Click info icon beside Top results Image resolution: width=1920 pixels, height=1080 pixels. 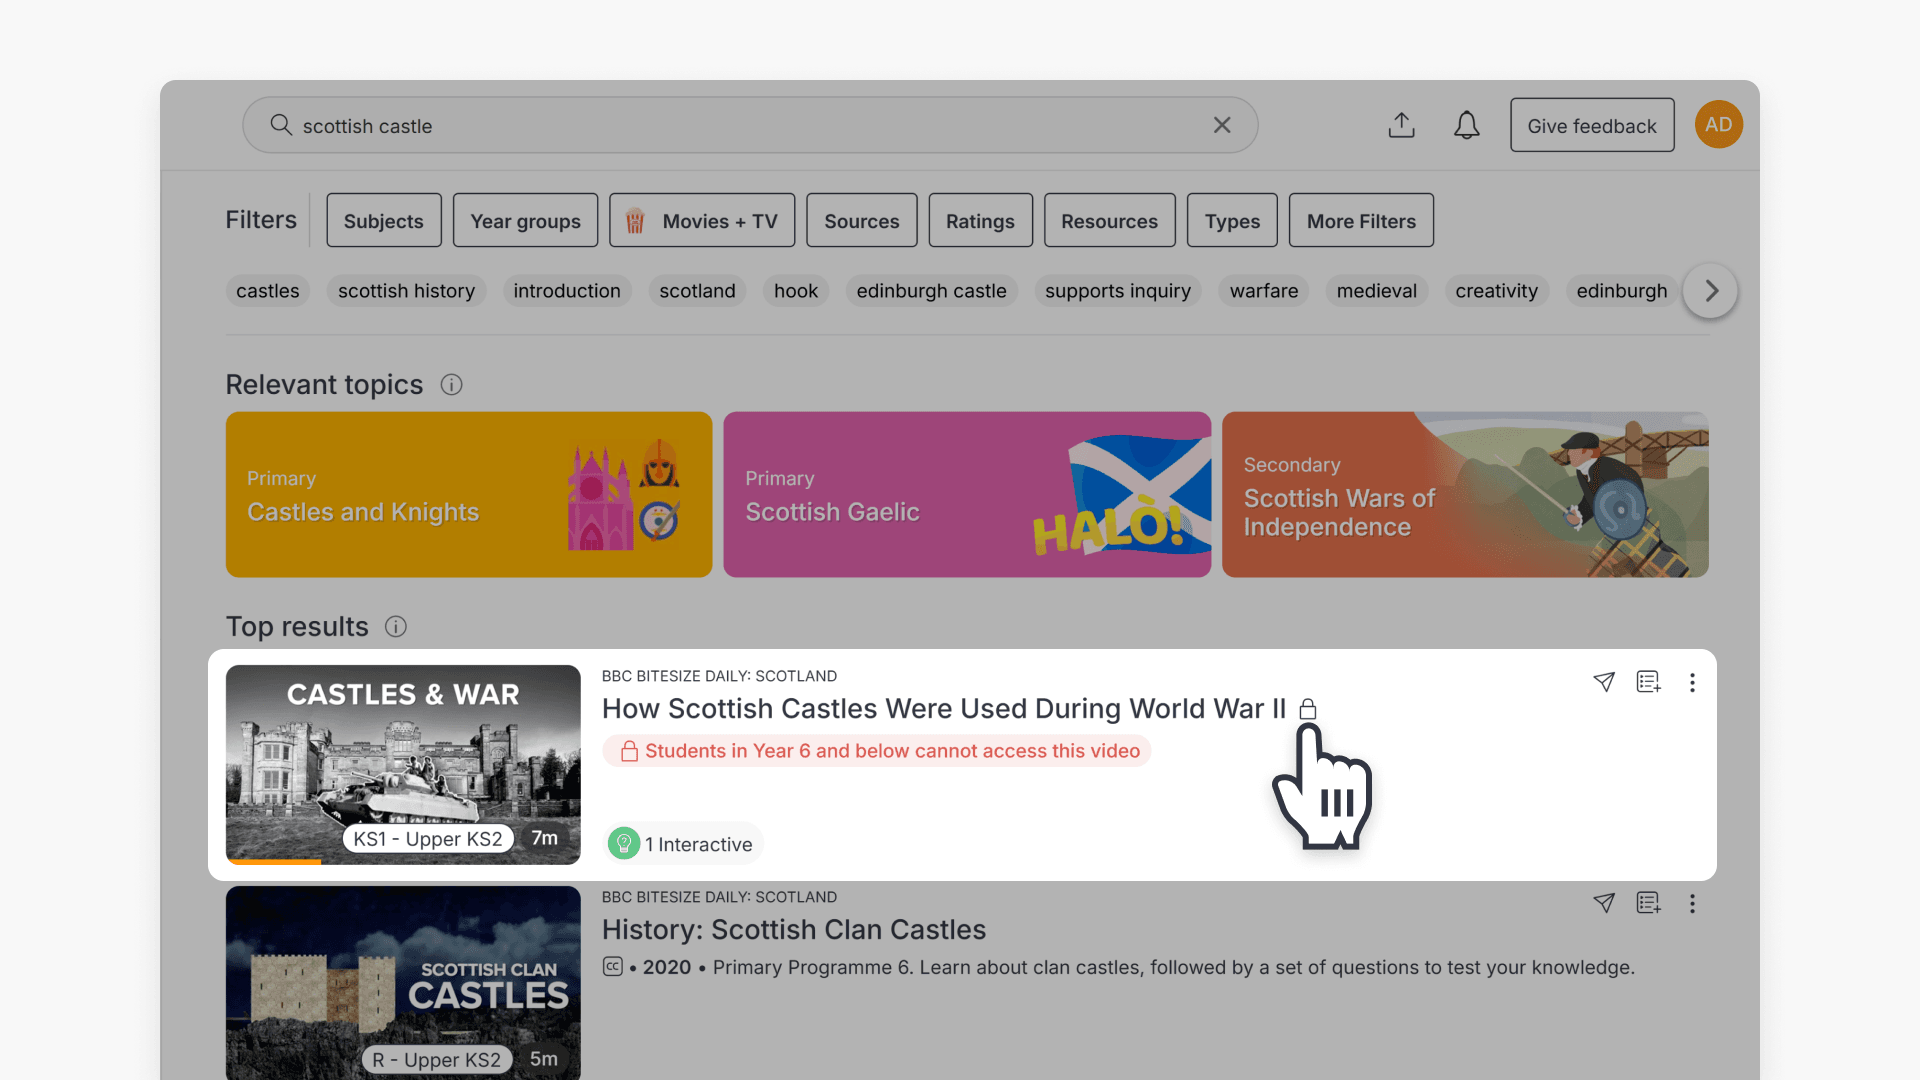pos(396,627)
